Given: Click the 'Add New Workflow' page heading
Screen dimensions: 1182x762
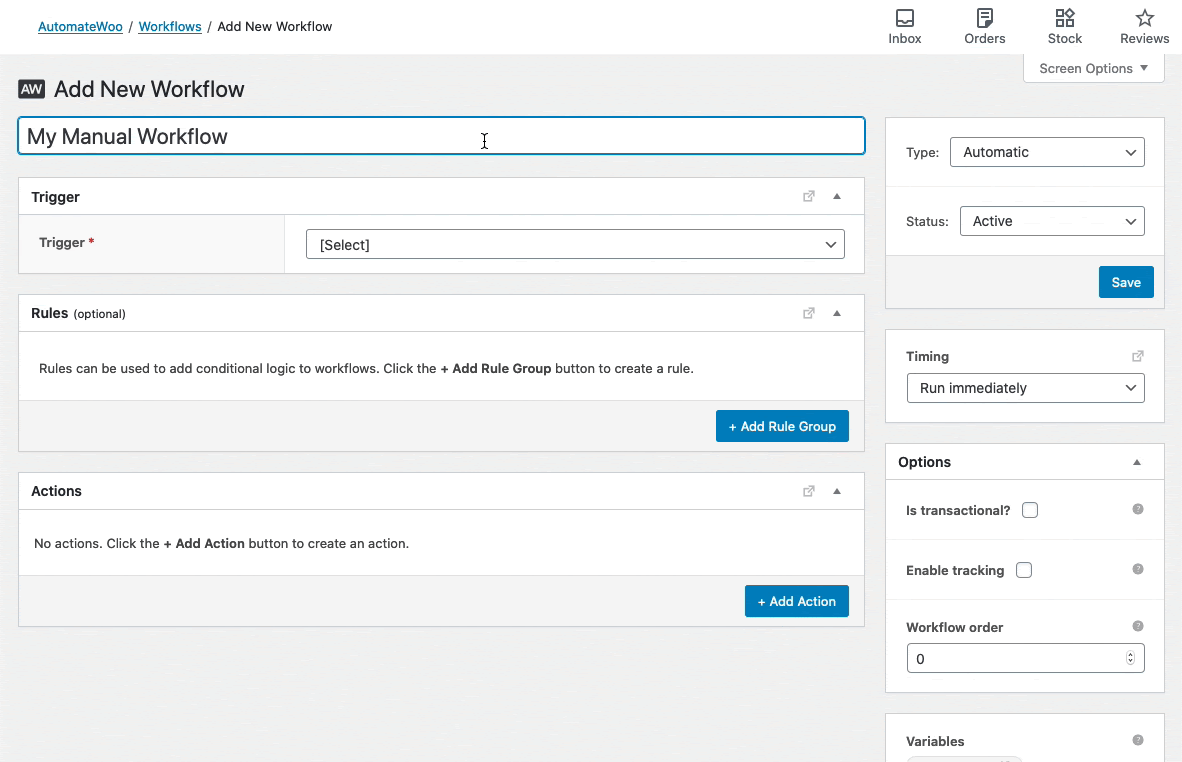Looking at the screenshot, I should (x=149, y=89).
